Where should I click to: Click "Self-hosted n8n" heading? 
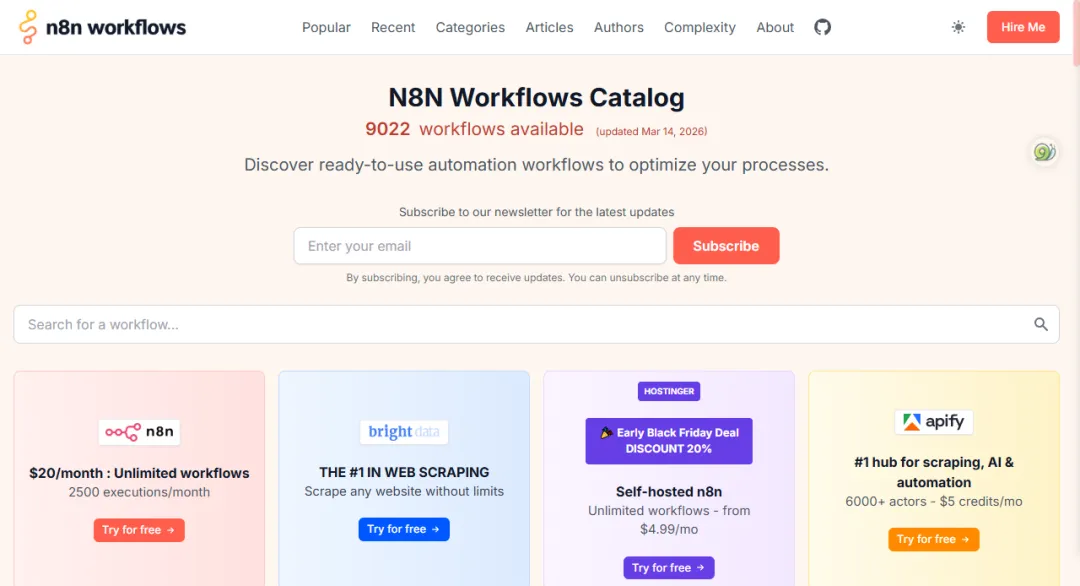point(669,492)
